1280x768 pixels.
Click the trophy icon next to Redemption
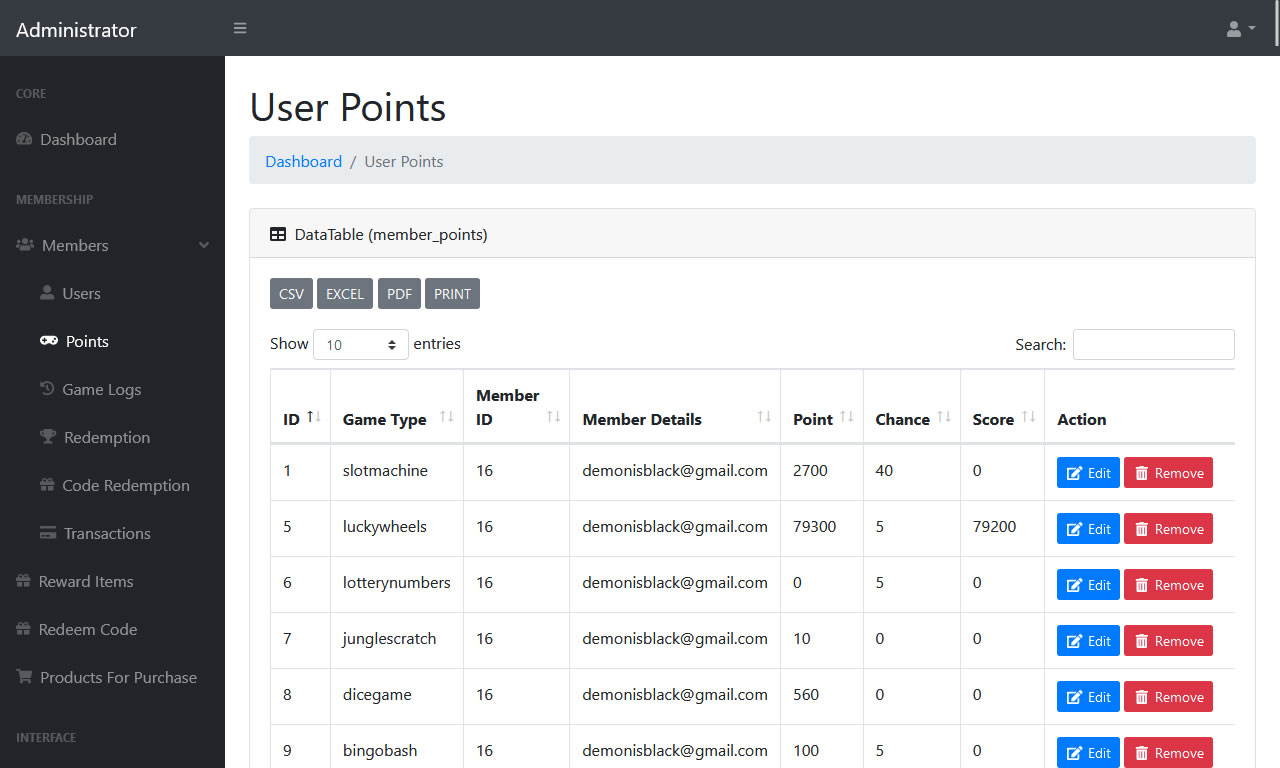(47, 437)
